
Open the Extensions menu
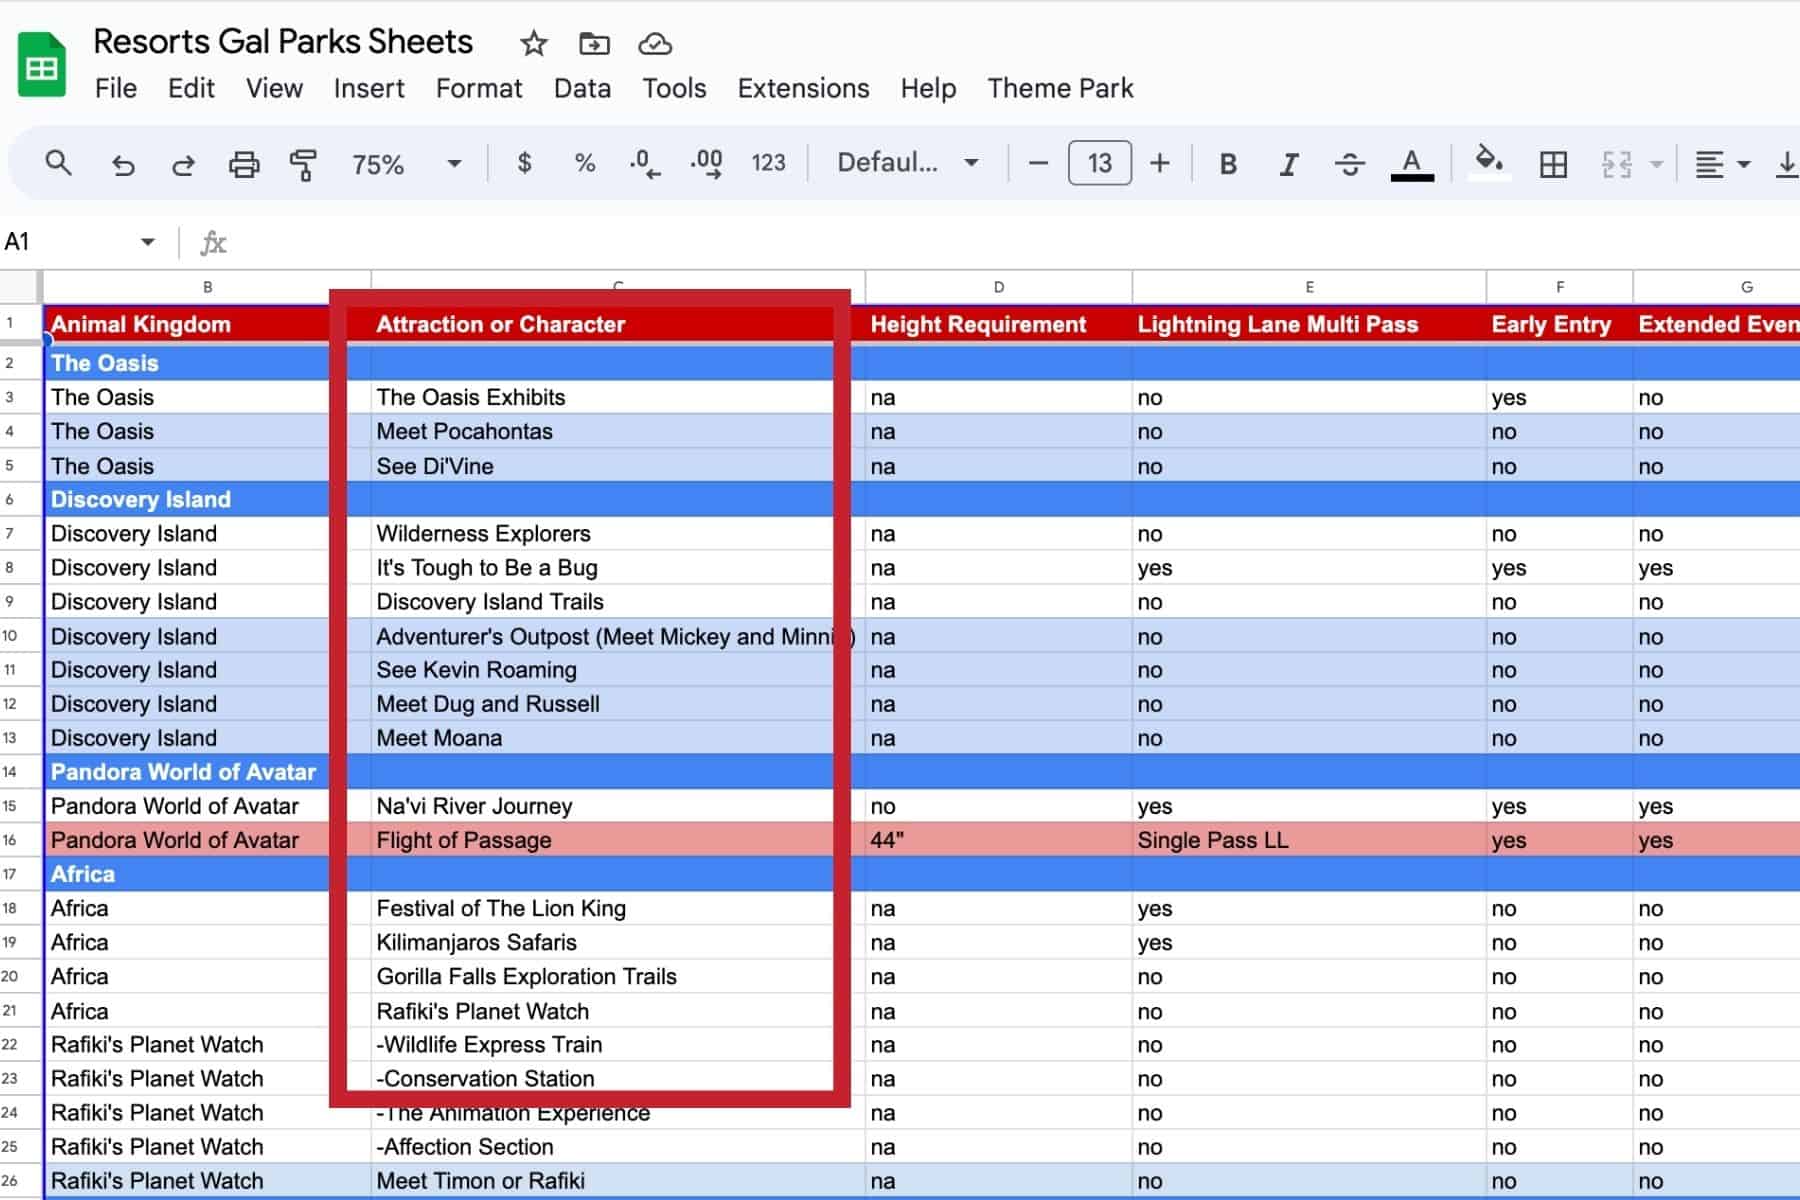(x=803, y=88)
